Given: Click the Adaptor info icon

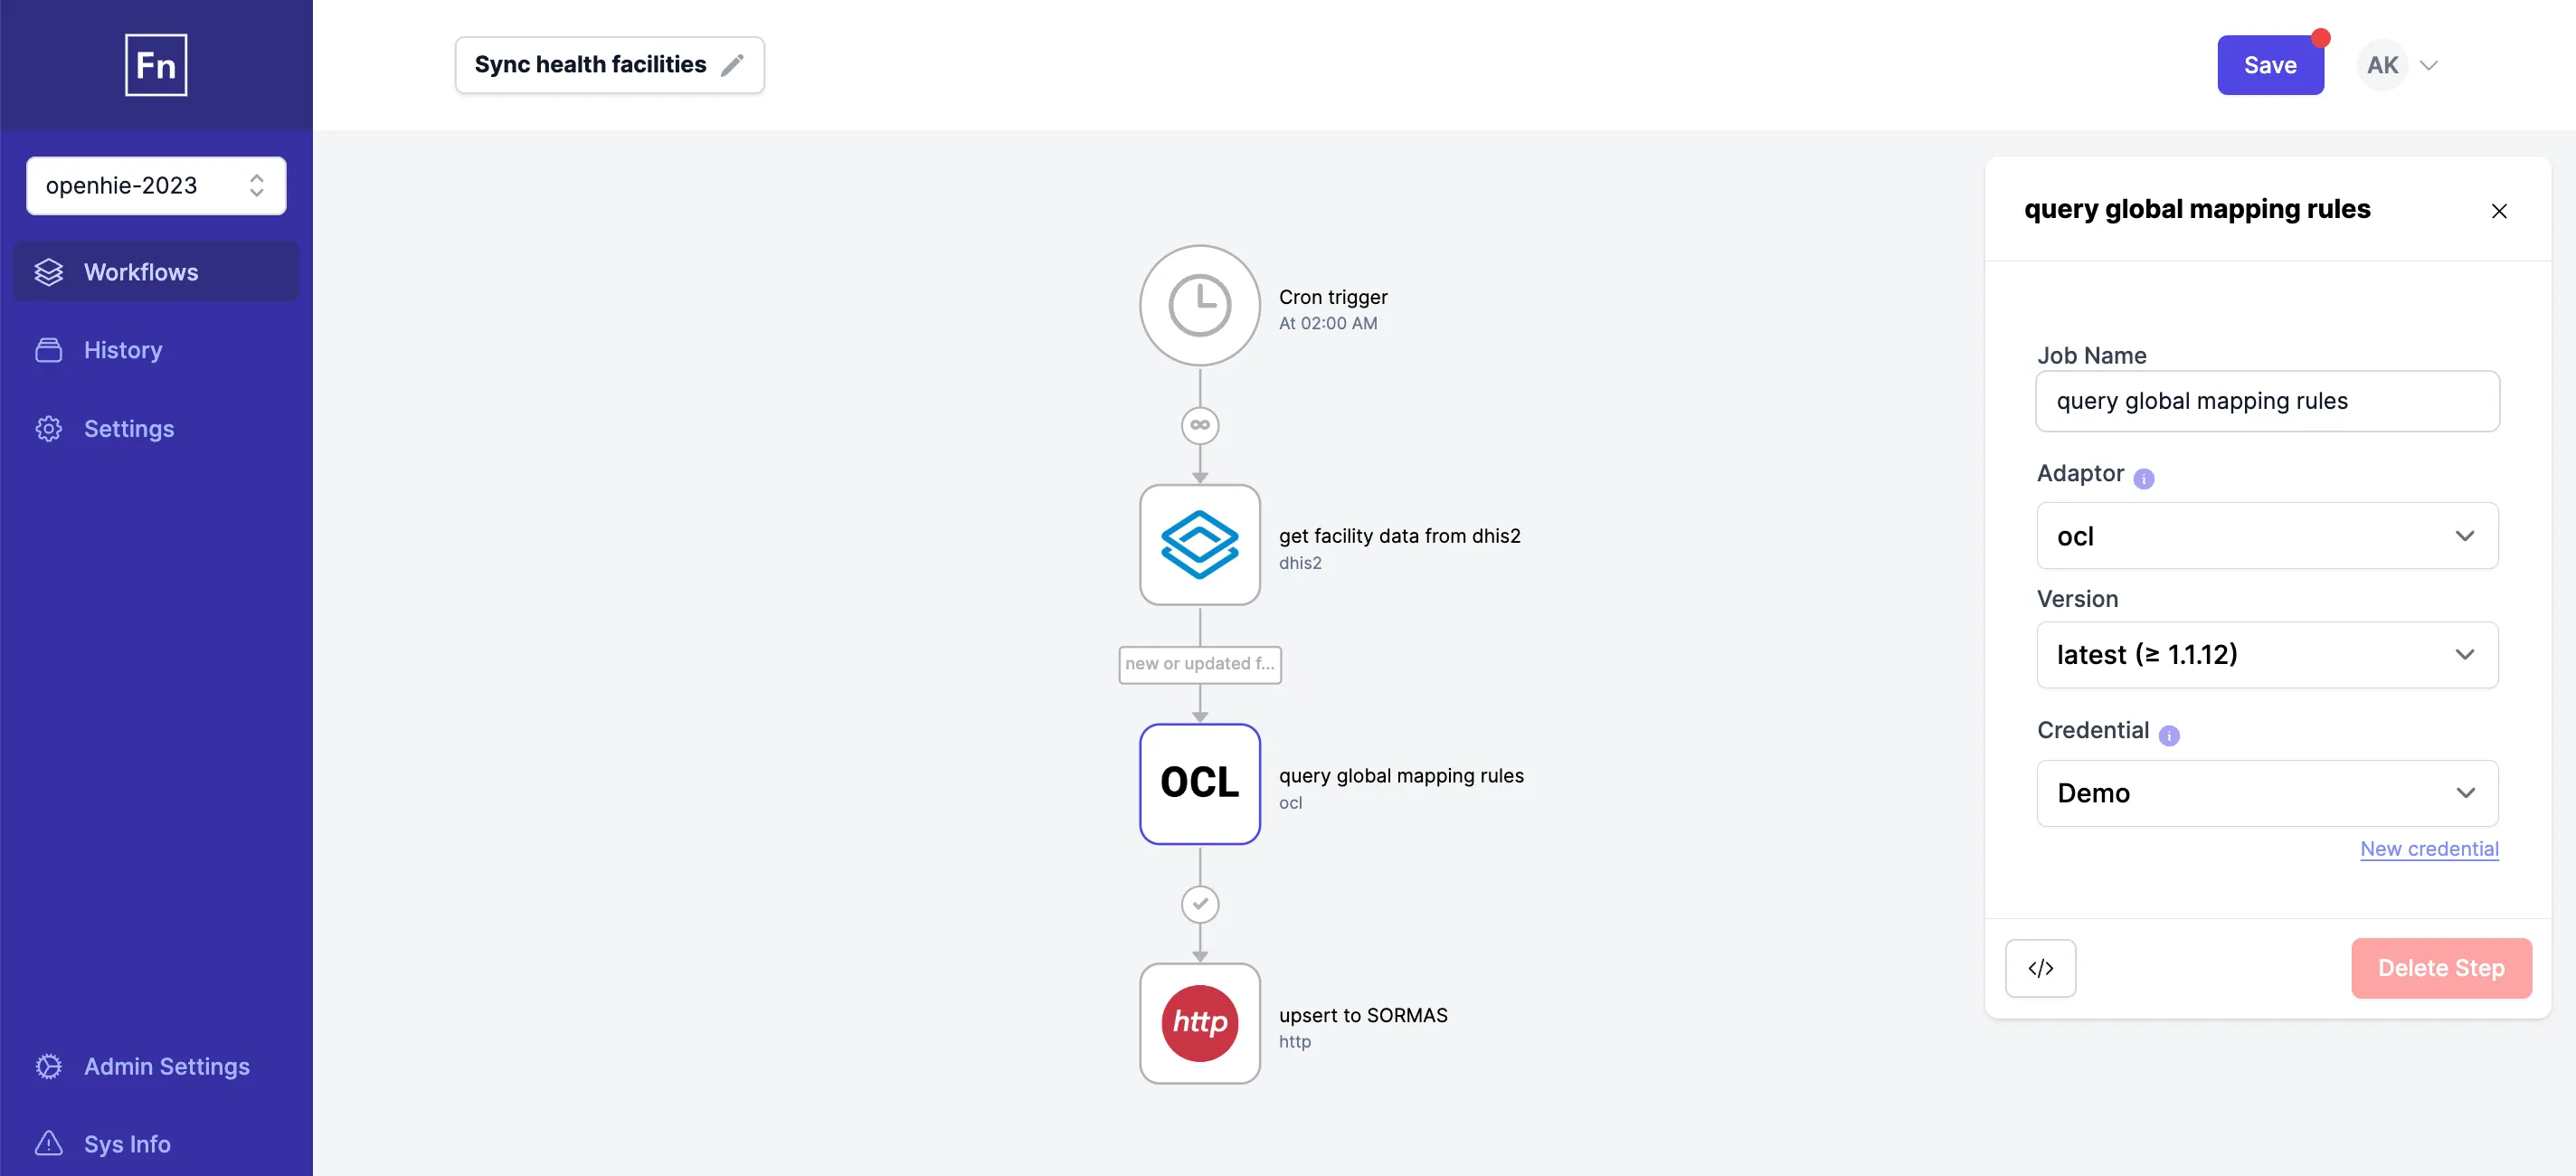Looking at the screenshot, I should point(2144,478).
